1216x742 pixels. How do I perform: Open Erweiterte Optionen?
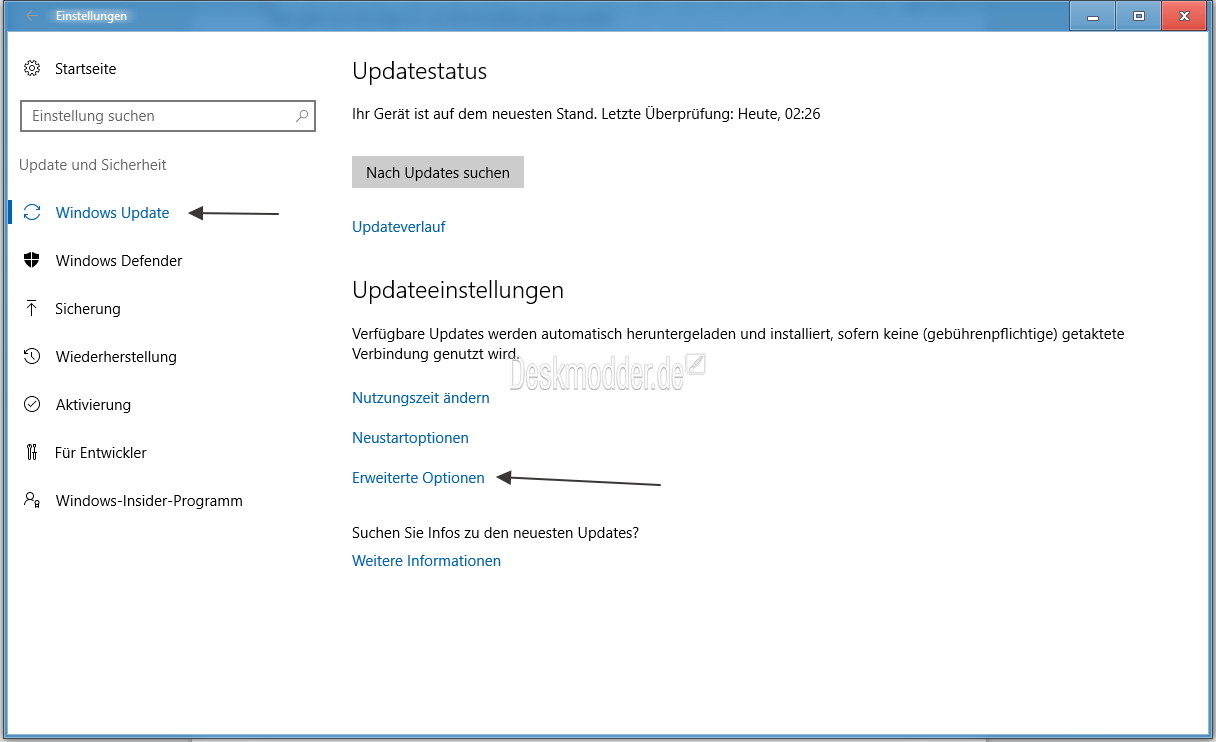click(418, 477)
